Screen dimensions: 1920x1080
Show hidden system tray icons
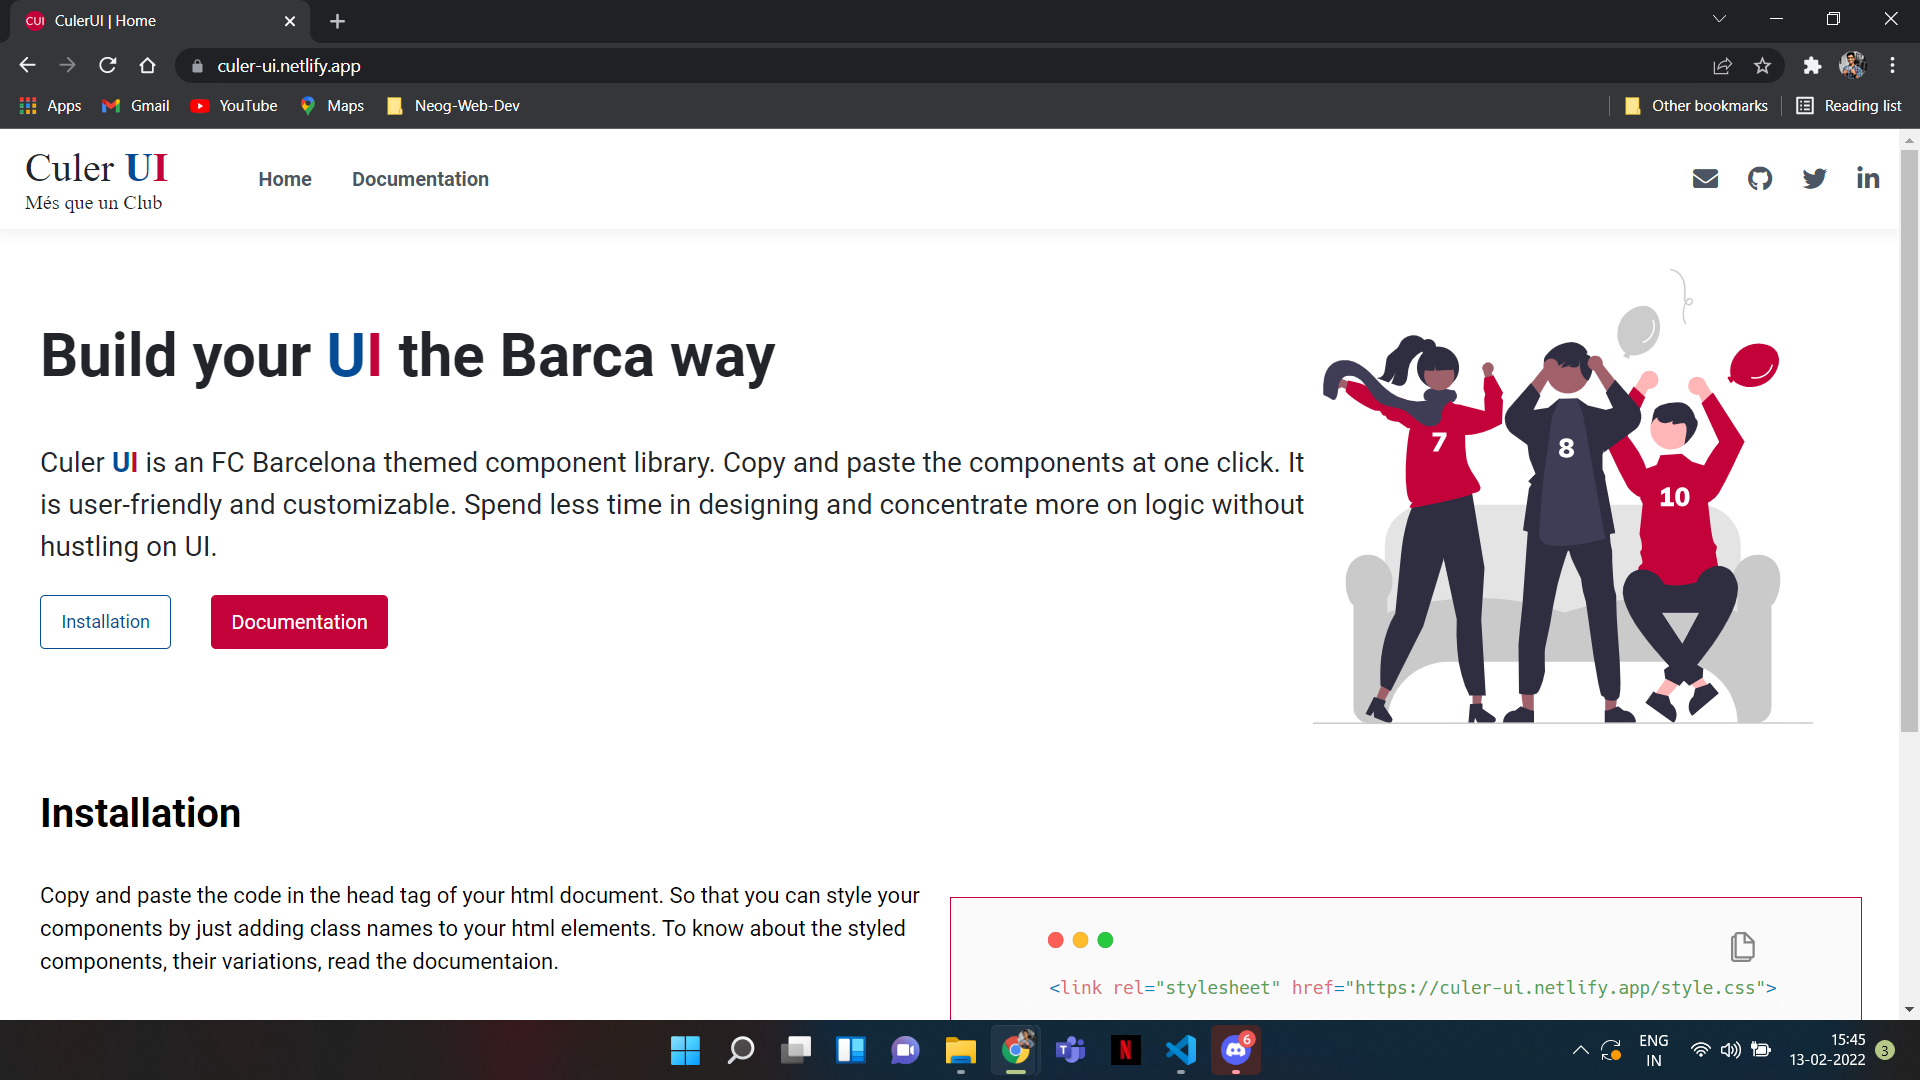coord(1580,1050)
